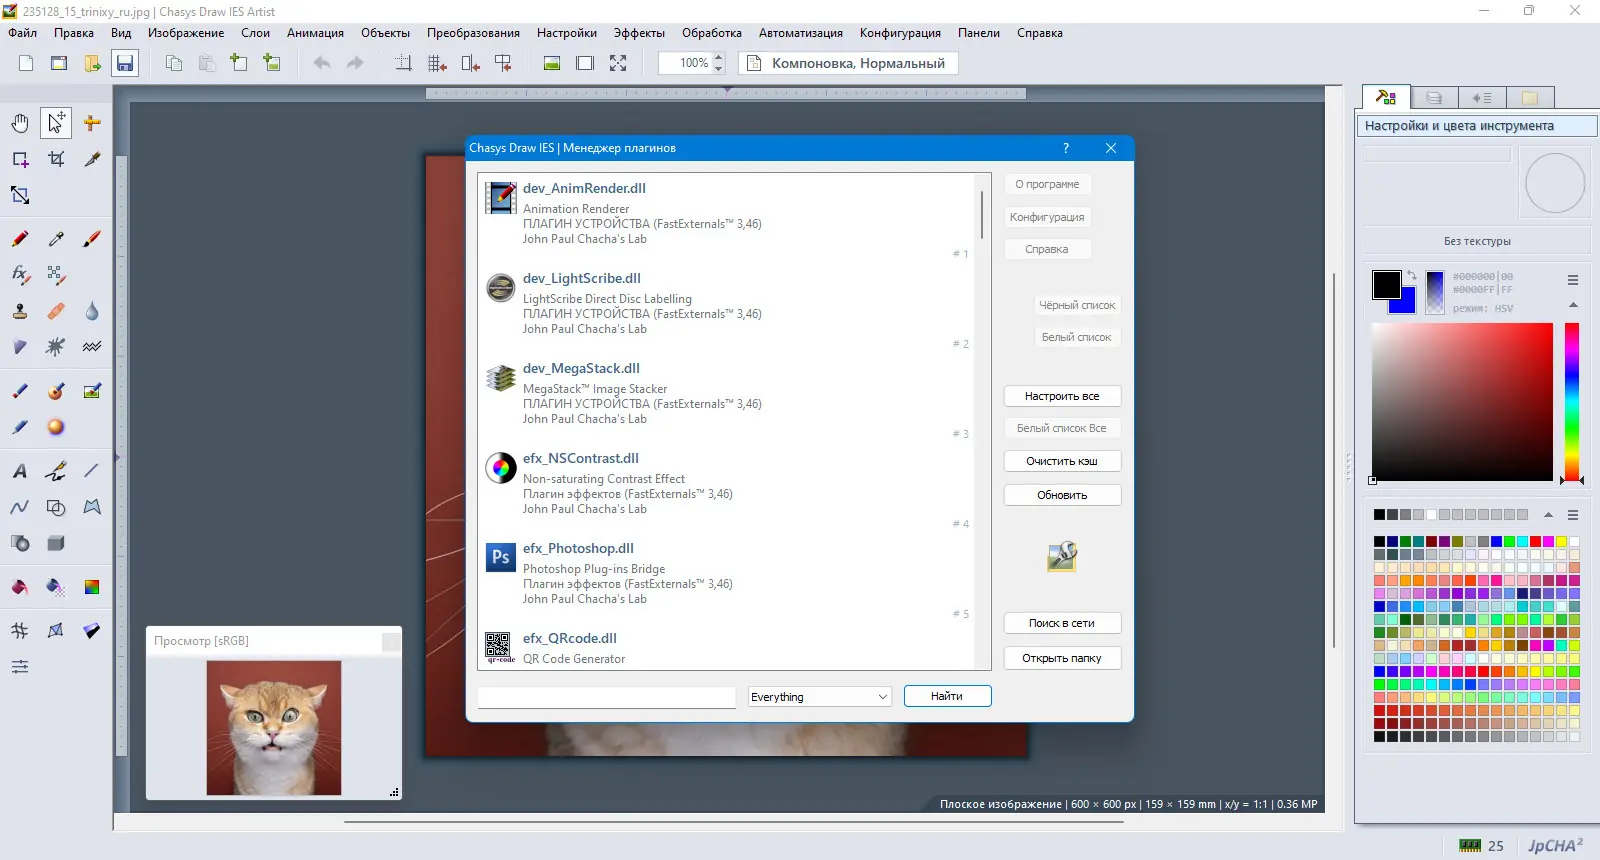Click in the red saturation color field
Image resolution: width=1600 pixels, height=860 pixels.
(x=1462, y=401)
